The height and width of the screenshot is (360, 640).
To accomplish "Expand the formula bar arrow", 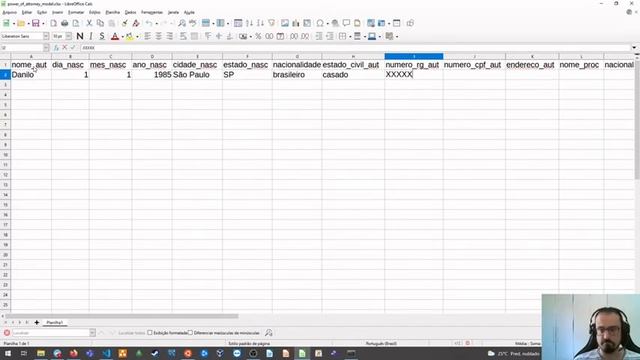I will [x=634, y=48].
